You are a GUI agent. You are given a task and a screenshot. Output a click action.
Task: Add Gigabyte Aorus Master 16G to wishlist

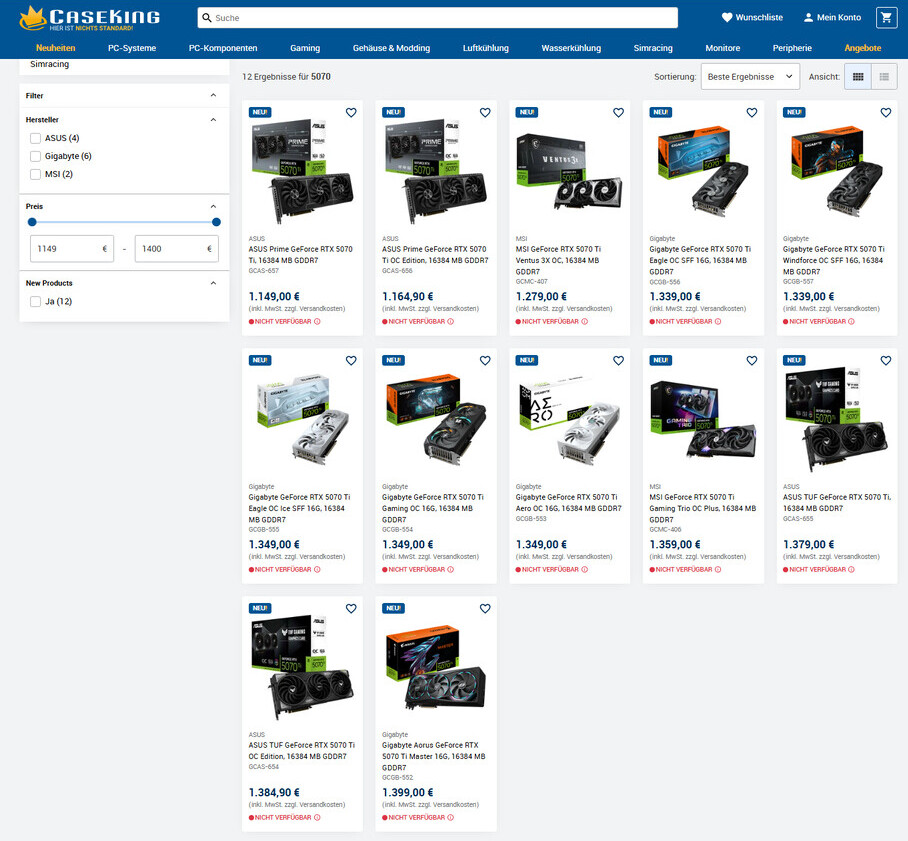pos(485,608)
